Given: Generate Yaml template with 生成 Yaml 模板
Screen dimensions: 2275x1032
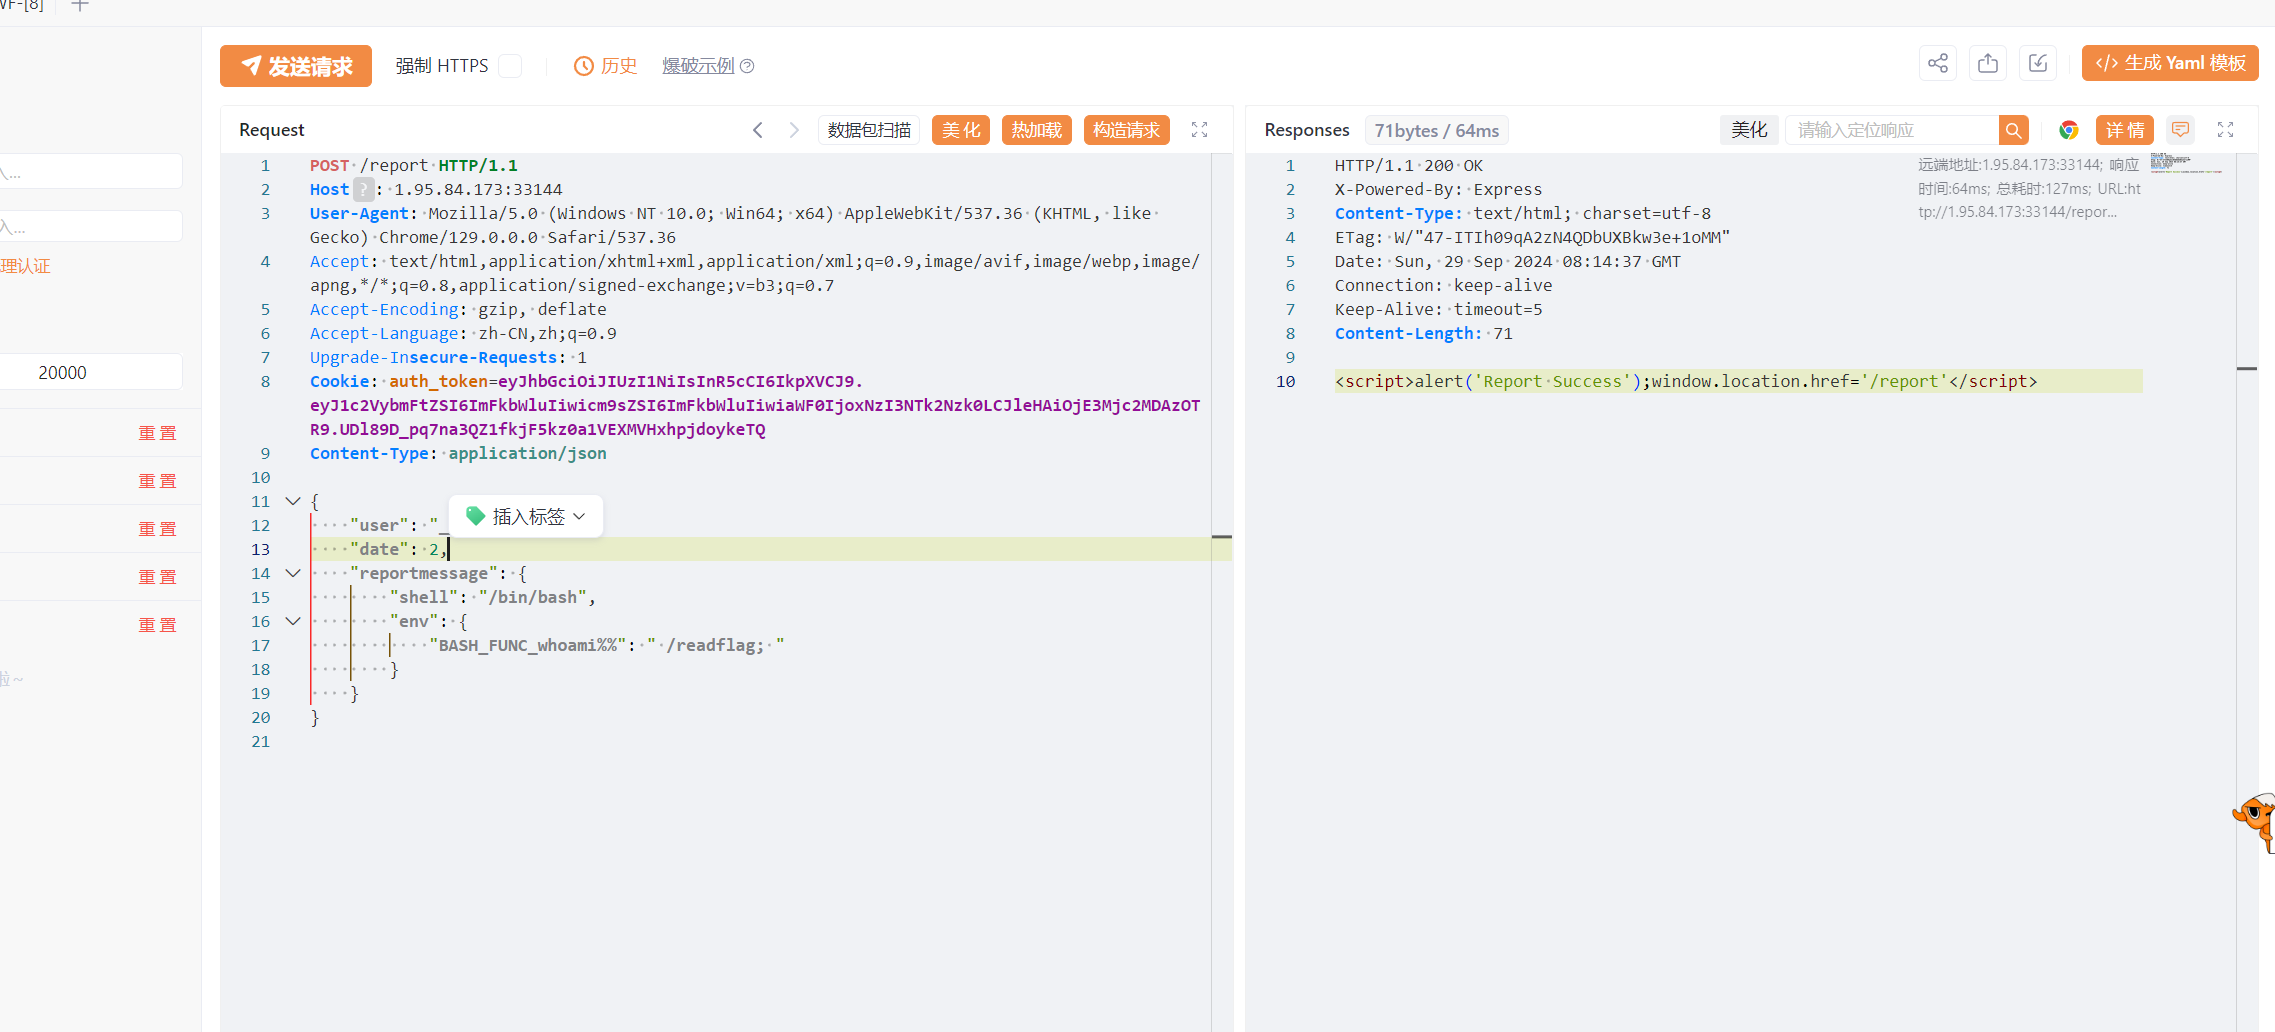Looking at the screenshot, I should coord(2170,64).
